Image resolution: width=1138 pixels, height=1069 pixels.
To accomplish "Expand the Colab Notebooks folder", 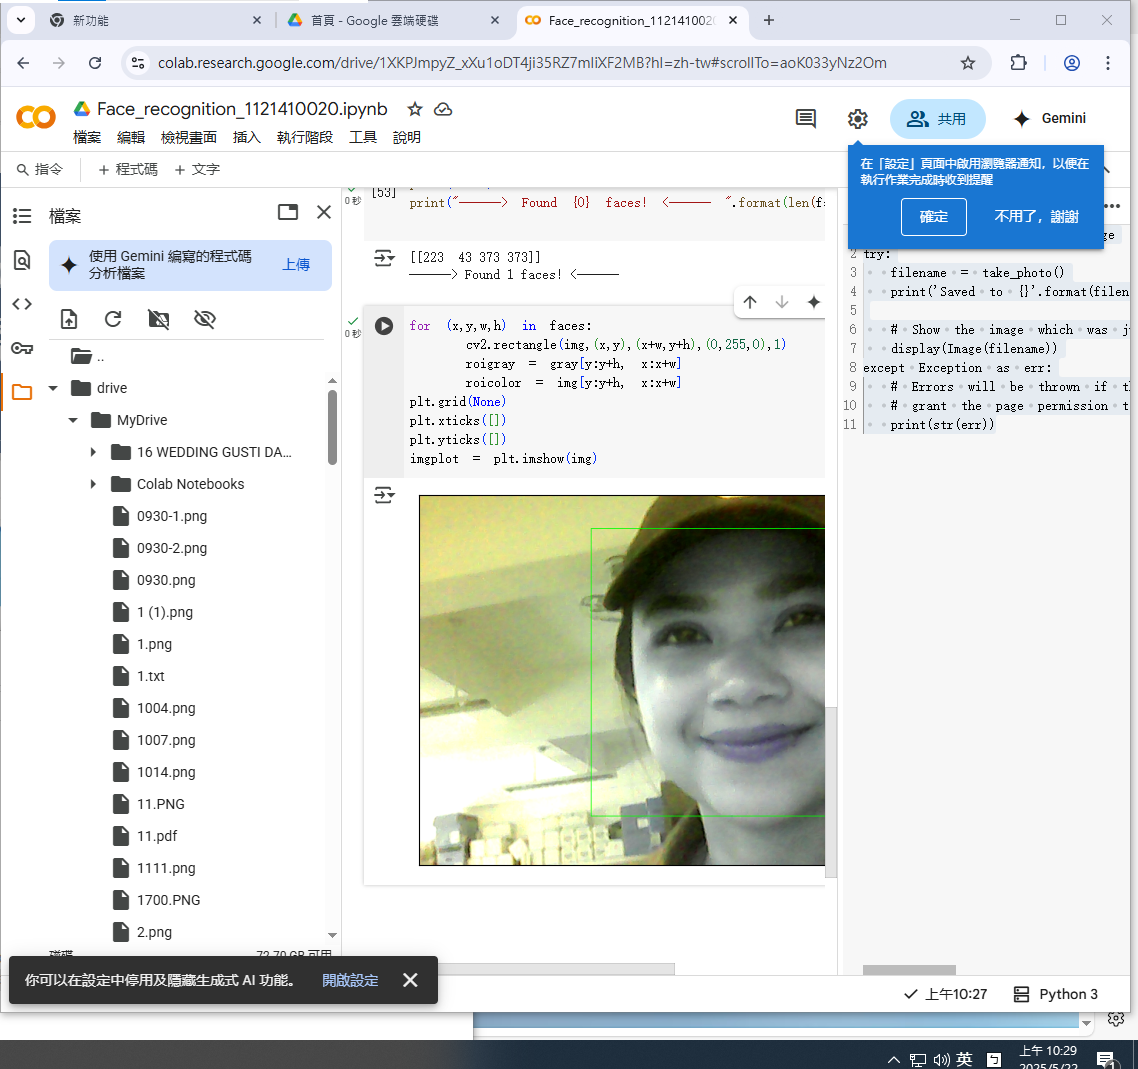I will click(93, 484).
